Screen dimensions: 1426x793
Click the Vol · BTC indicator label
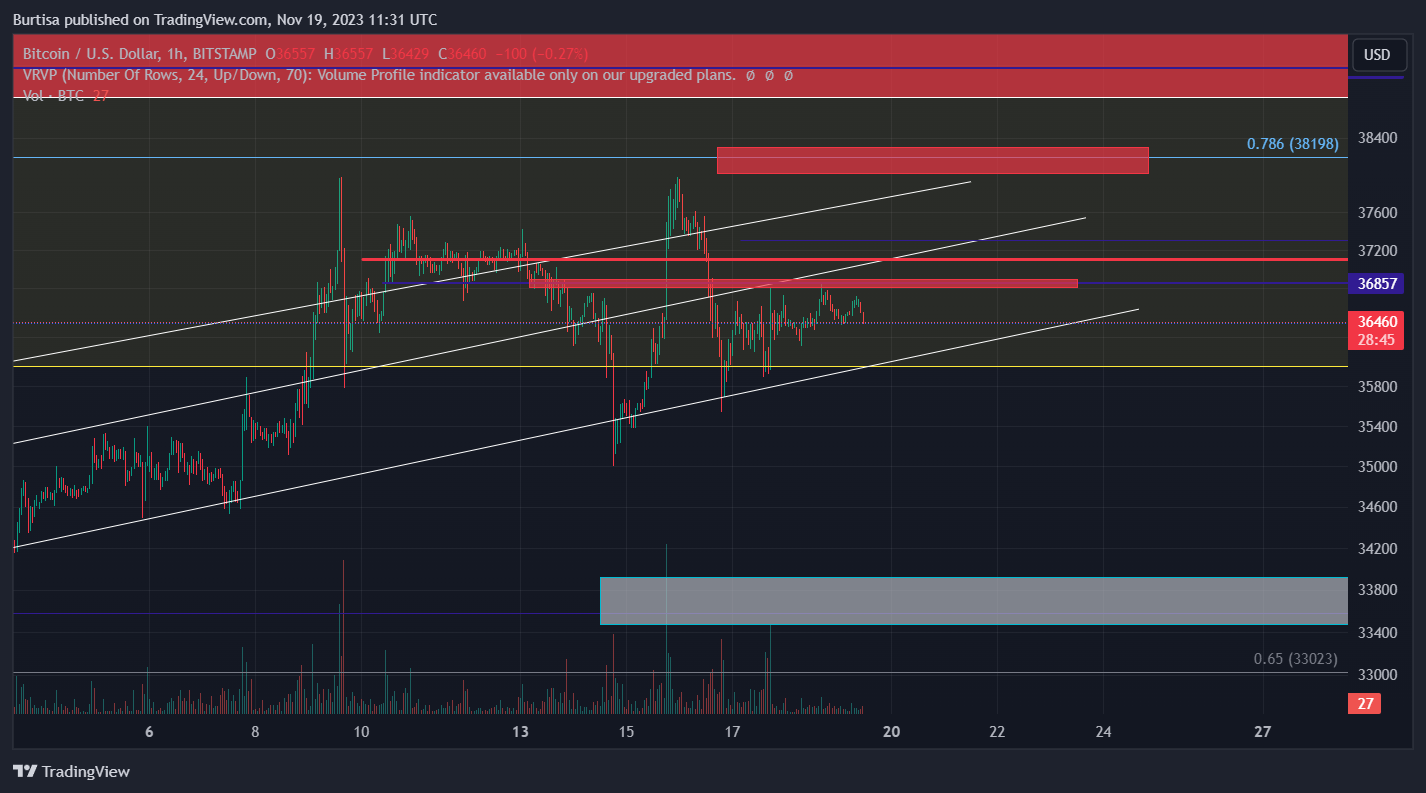click(65, 95)
